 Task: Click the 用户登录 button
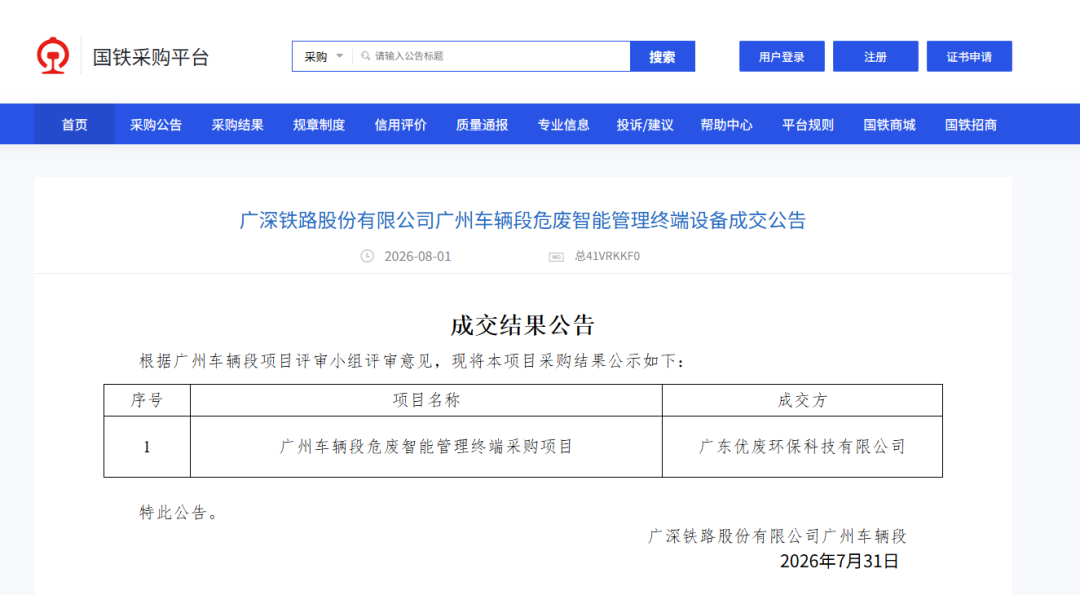tap(782, 56)
